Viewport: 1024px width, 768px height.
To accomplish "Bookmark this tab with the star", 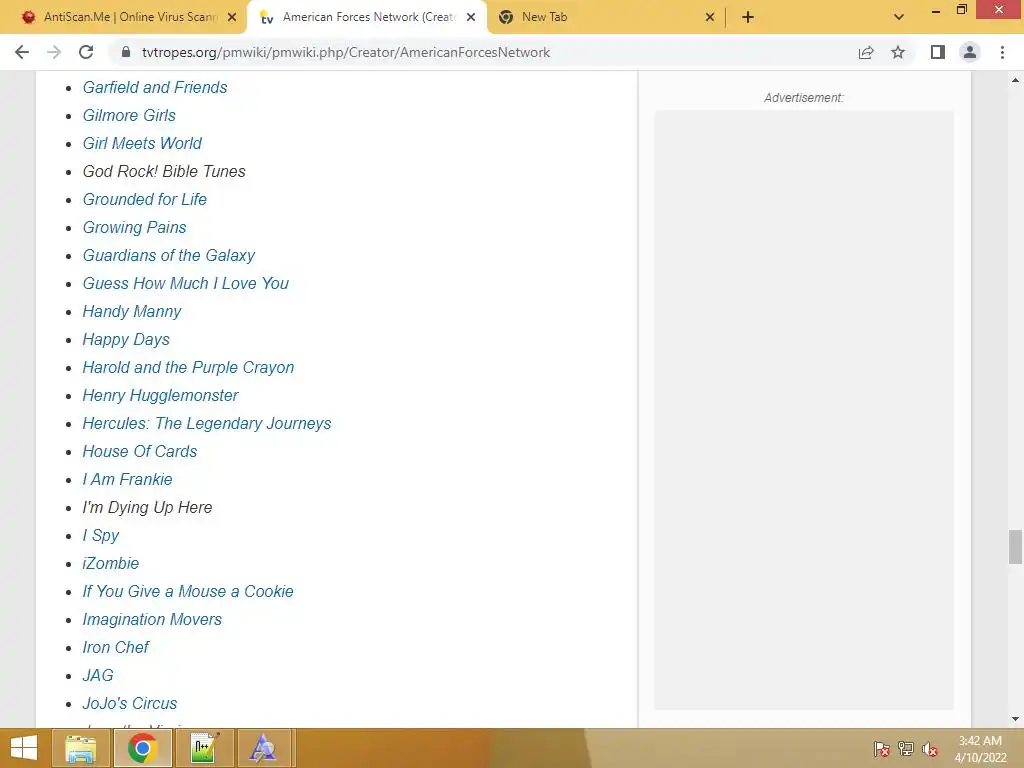I will point(898,52).
